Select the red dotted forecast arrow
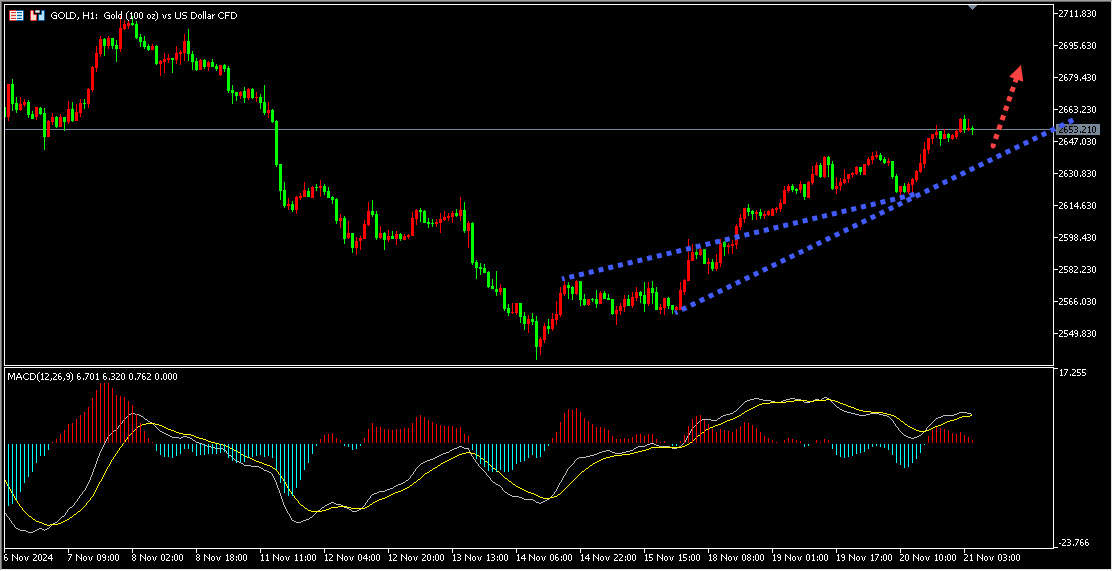The image size is (1113, 571). [1006, 106]
